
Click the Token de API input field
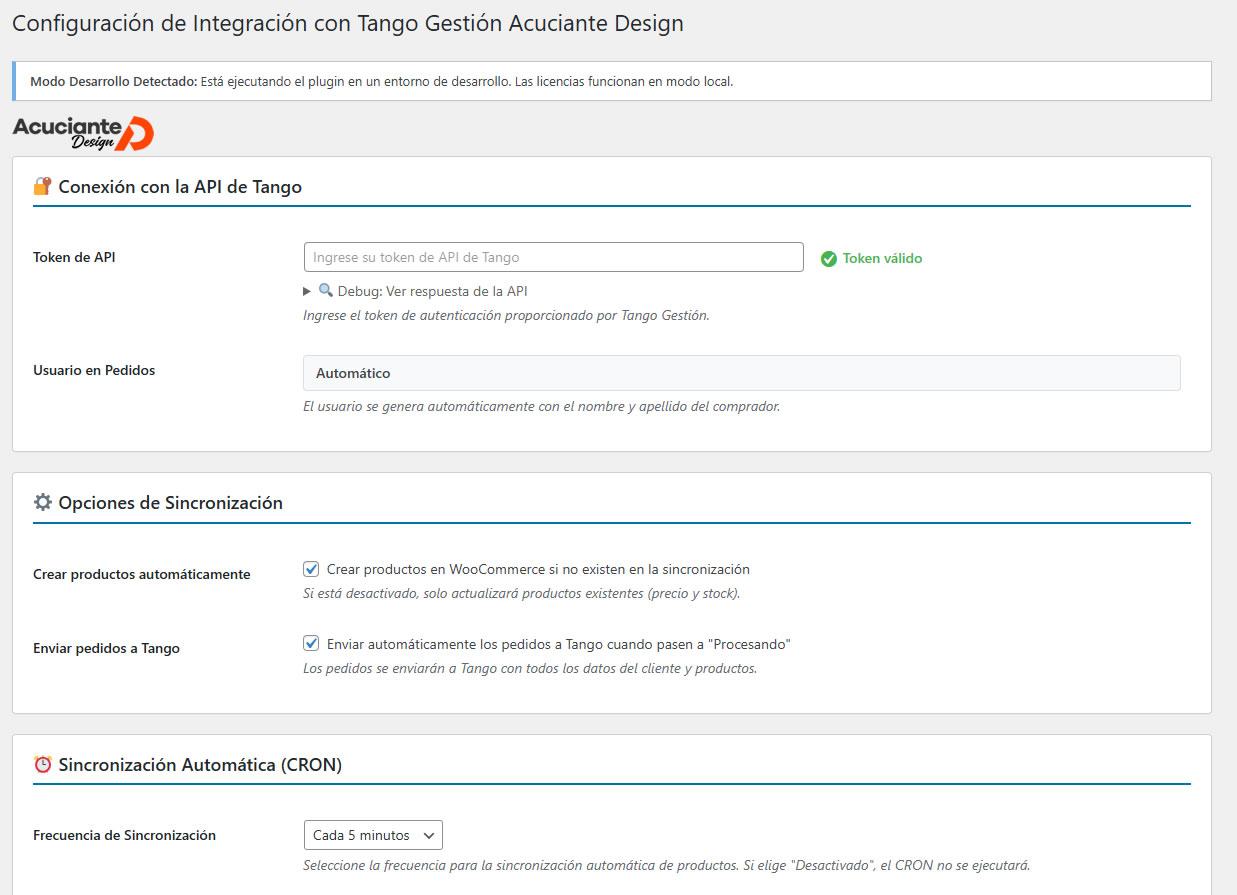click(553, 257)
